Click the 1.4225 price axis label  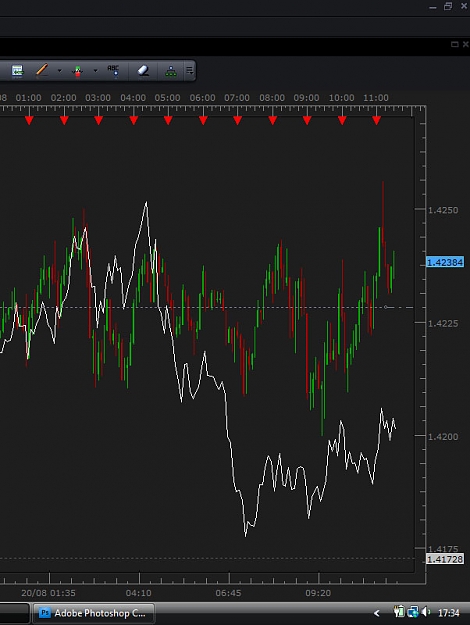click(x=443, y=323)
